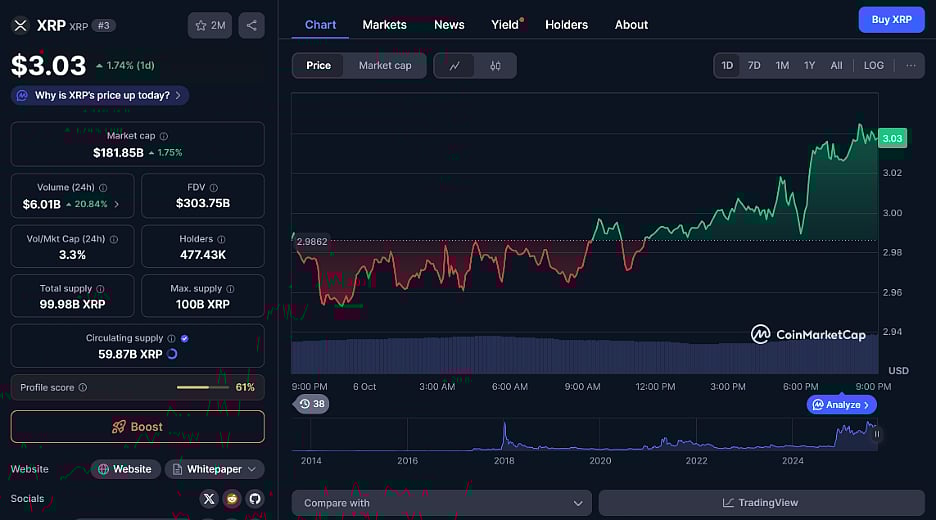Click the XRP logo icon

[20, 26]
